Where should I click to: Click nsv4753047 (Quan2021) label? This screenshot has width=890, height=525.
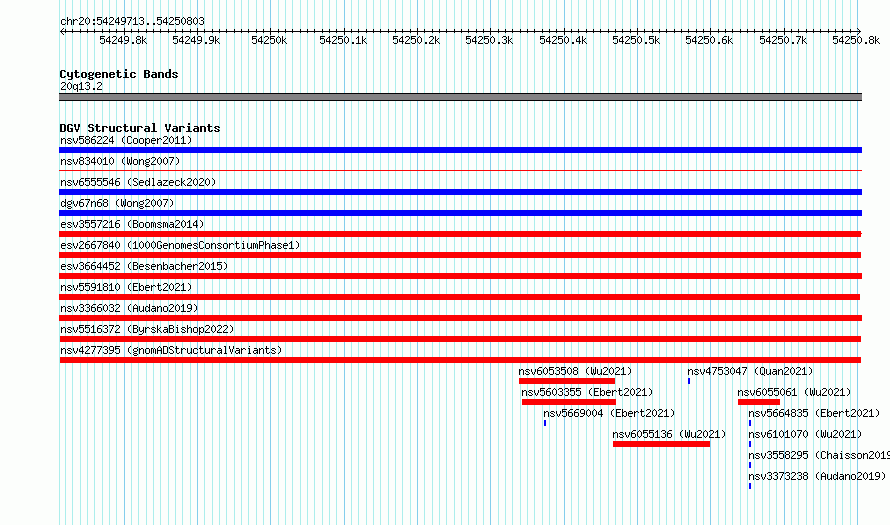(x=750, y=371)
